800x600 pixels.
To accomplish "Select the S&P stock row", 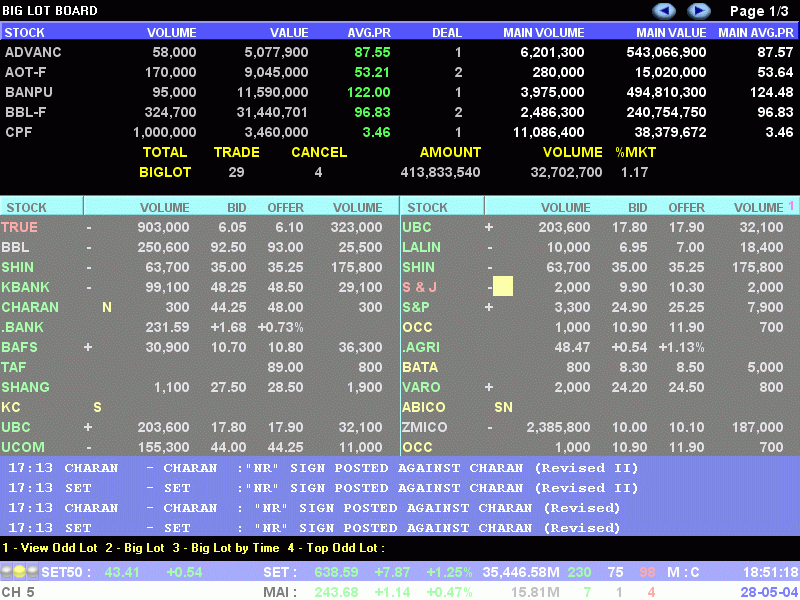I will pos(601,307).
